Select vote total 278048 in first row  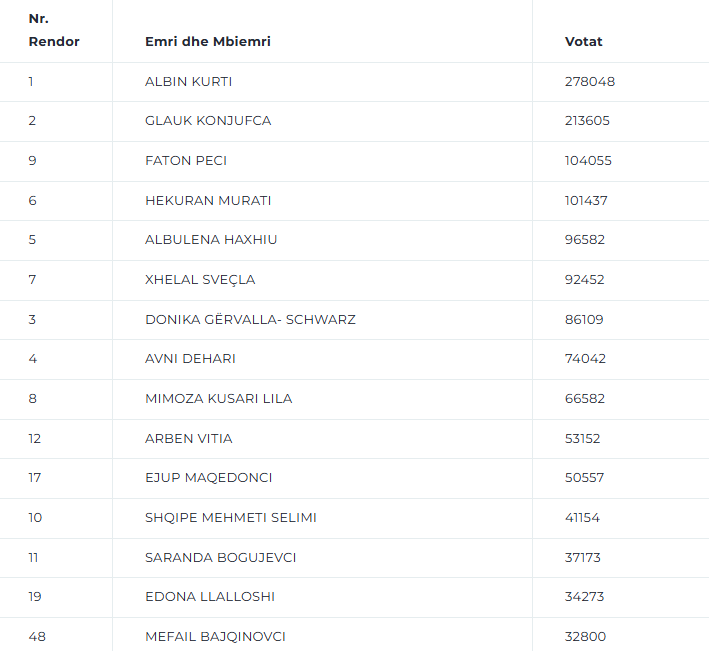590,81
